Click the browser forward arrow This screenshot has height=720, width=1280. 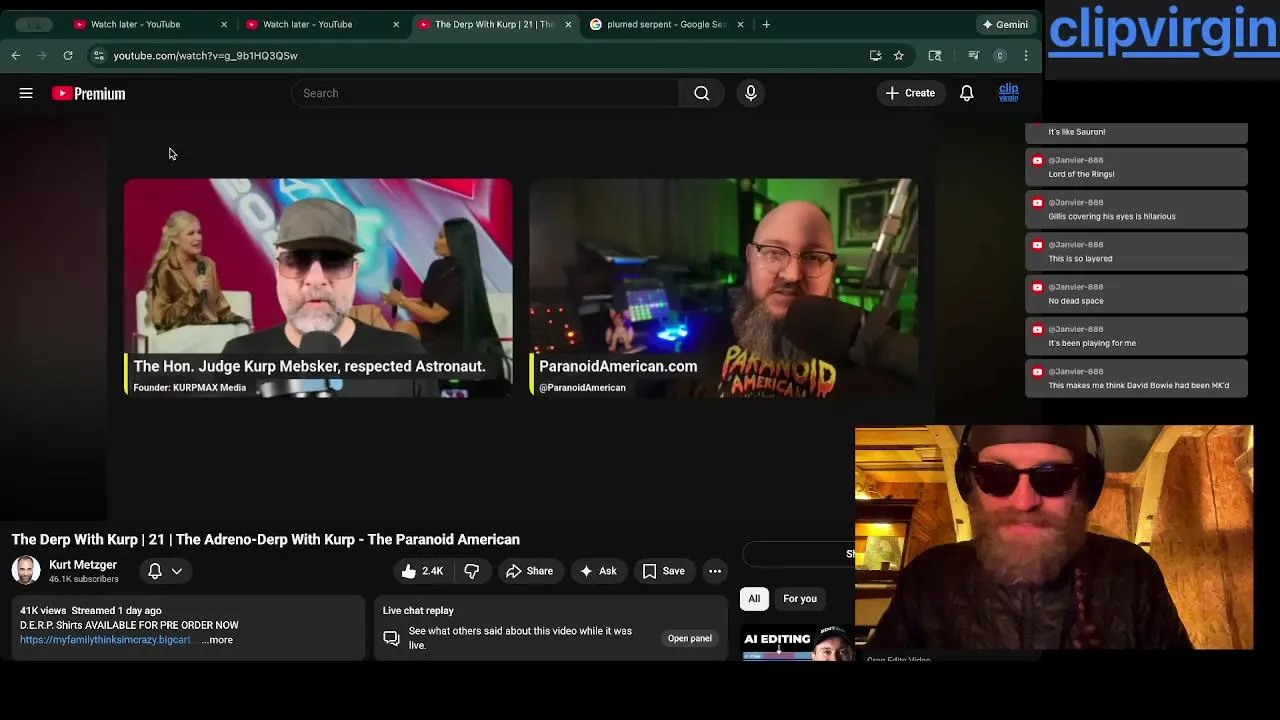(x=41, y=56)
